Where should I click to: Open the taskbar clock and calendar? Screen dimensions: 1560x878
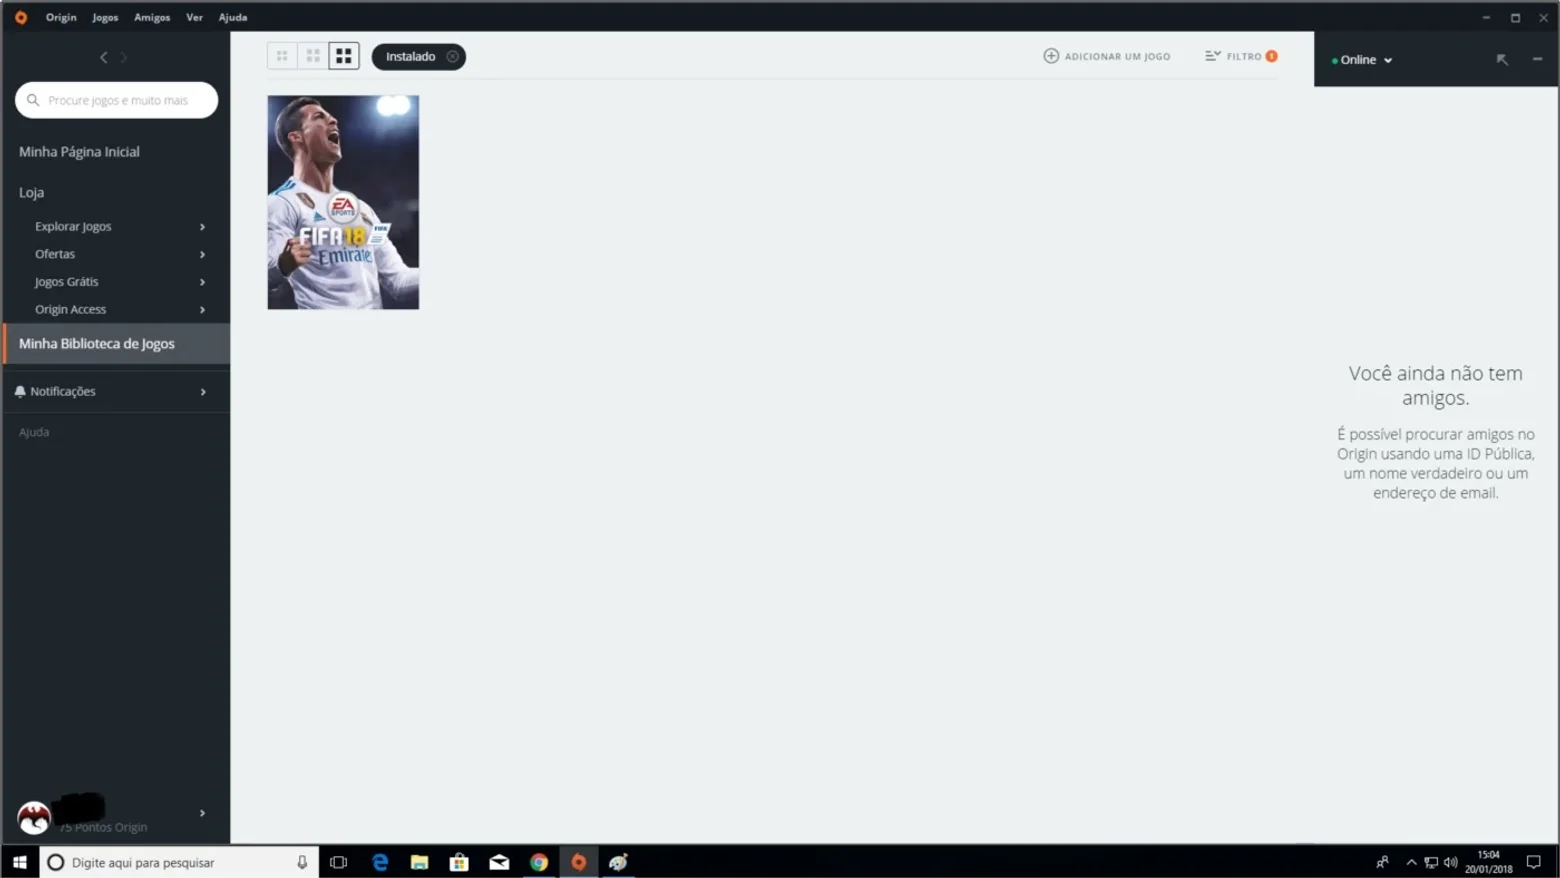(1489, 862)
